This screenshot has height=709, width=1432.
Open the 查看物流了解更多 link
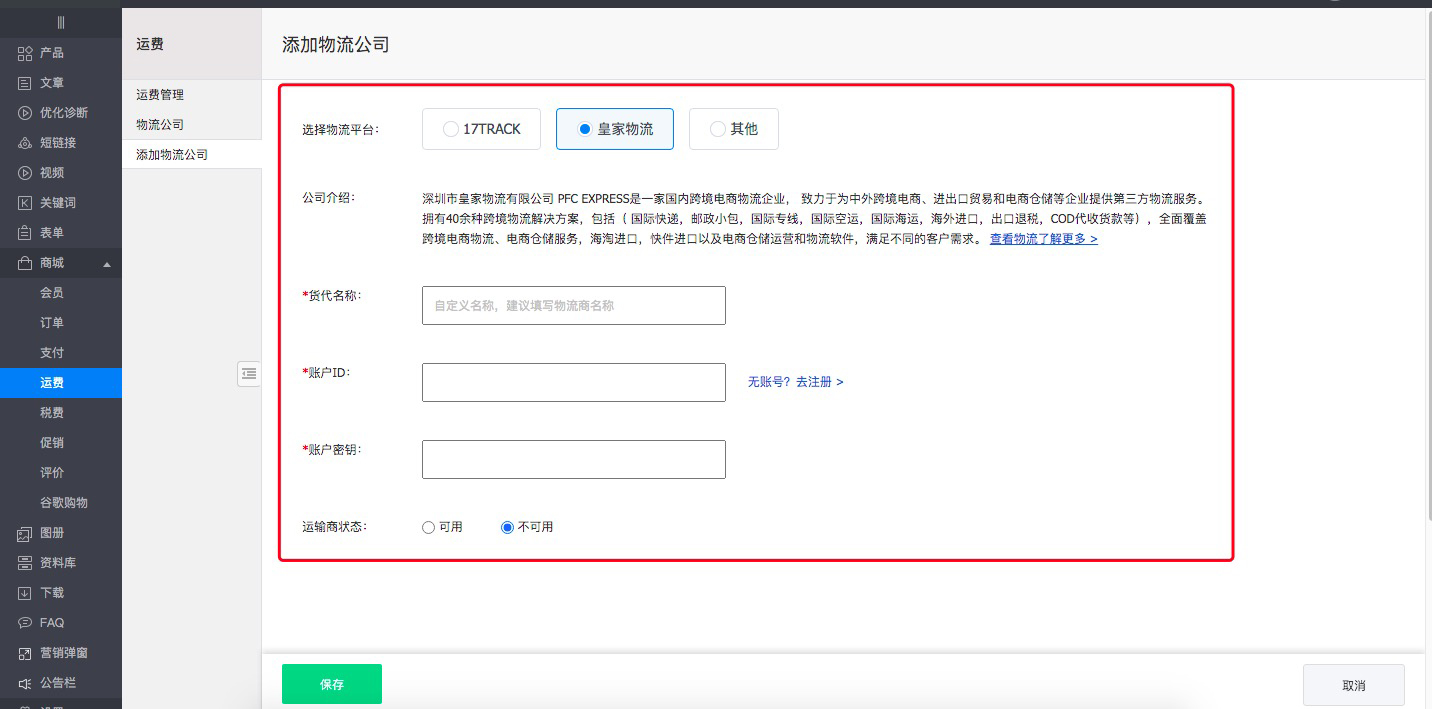tap(1043, 240)
